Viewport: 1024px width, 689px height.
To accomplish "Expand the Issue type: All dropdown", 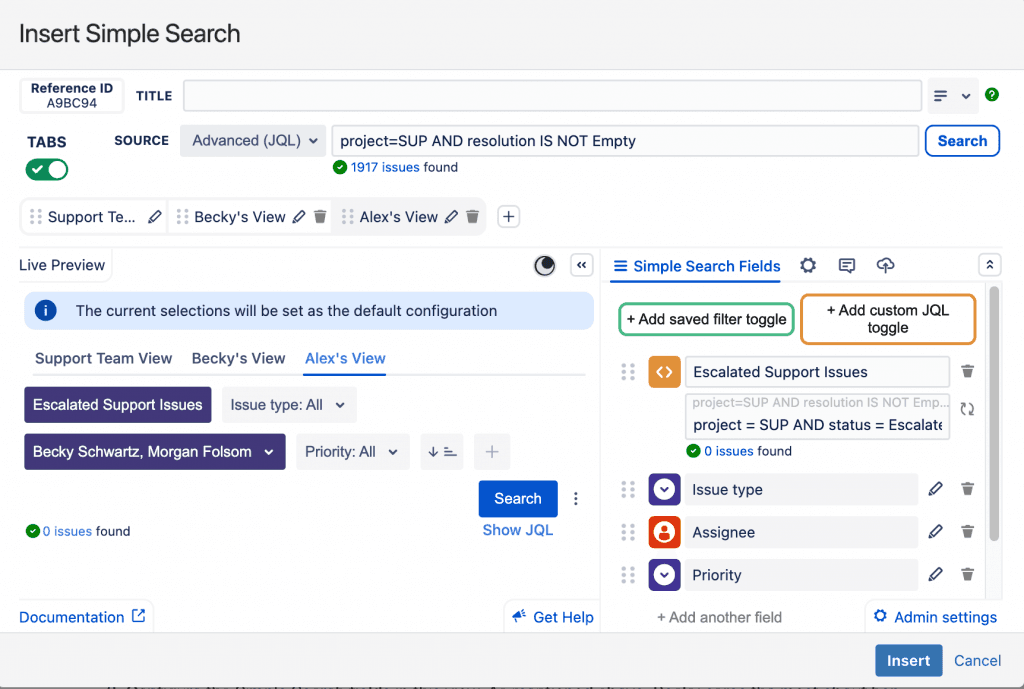I will 288,405.
